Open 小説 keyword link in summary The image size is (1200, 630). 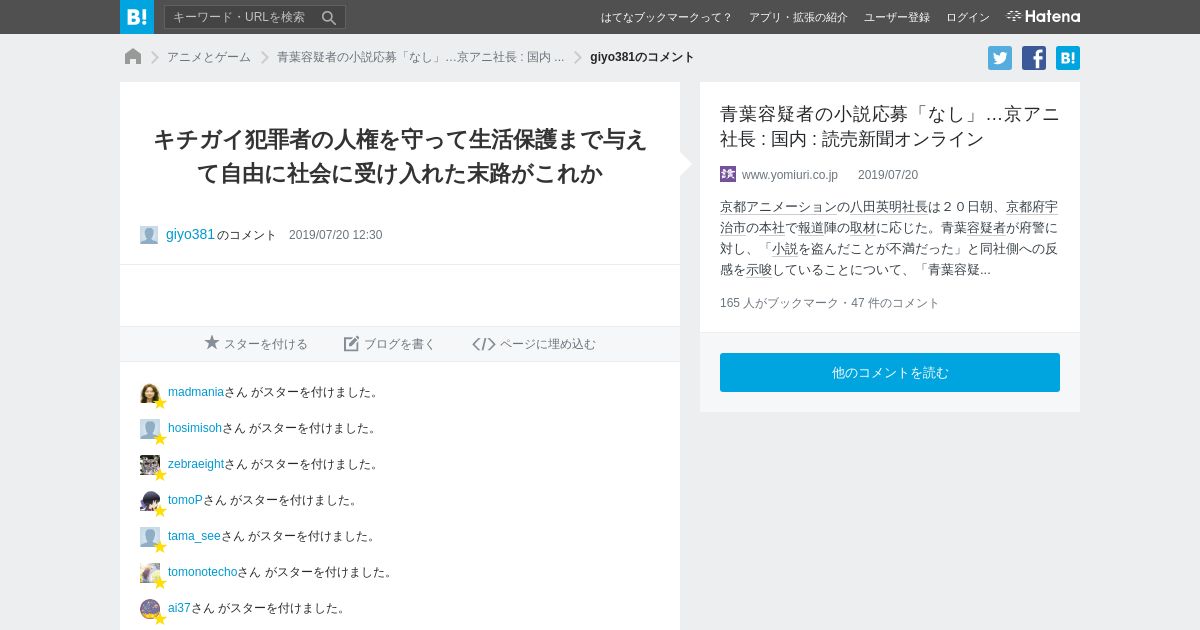coord(785,249)
